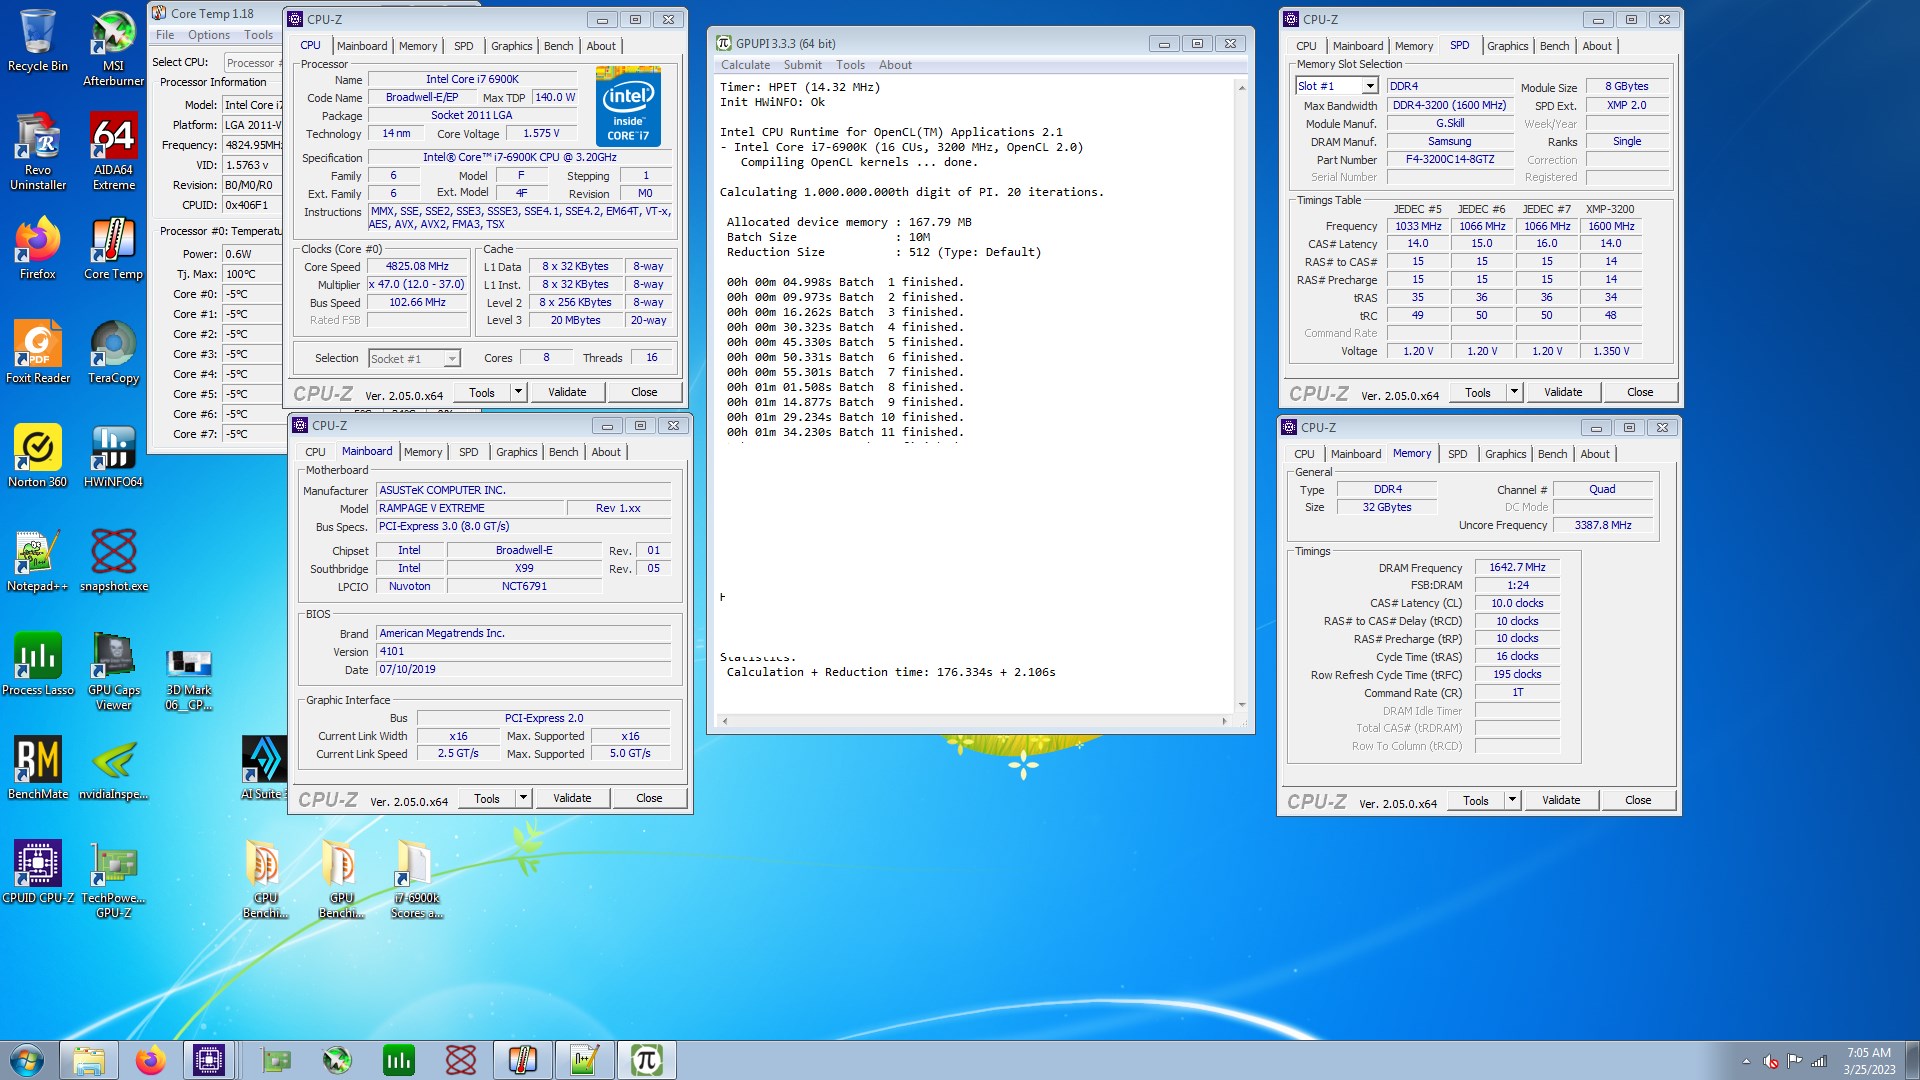The height and width of the screenshot is (1080, 1920).
Task: Click the taskbar clock showing 7:05 AM
Action: tap(1869, 1060)
